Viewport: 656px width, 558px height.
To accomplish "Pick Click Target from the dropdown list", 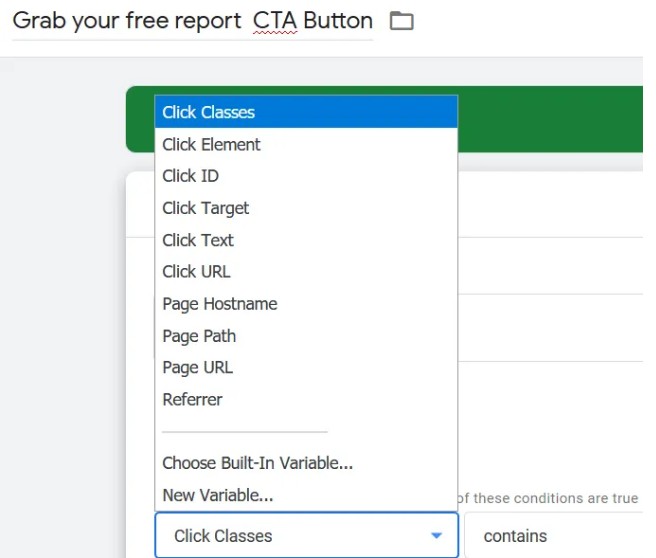I will pyautogui.click(x=205, y=208).
